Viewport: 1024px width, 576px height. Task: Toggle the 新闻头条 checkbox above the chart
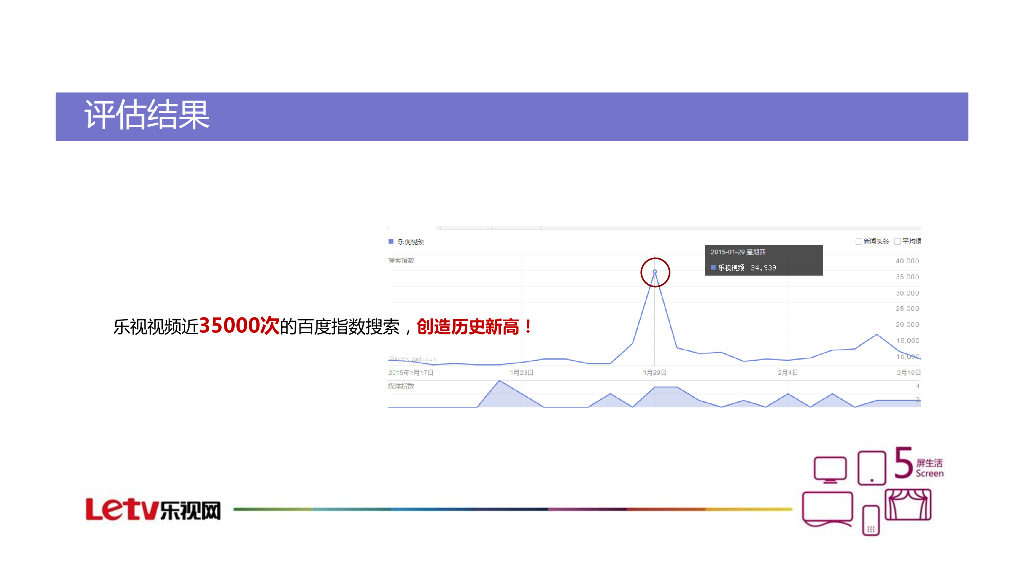[x=859, y=242]
